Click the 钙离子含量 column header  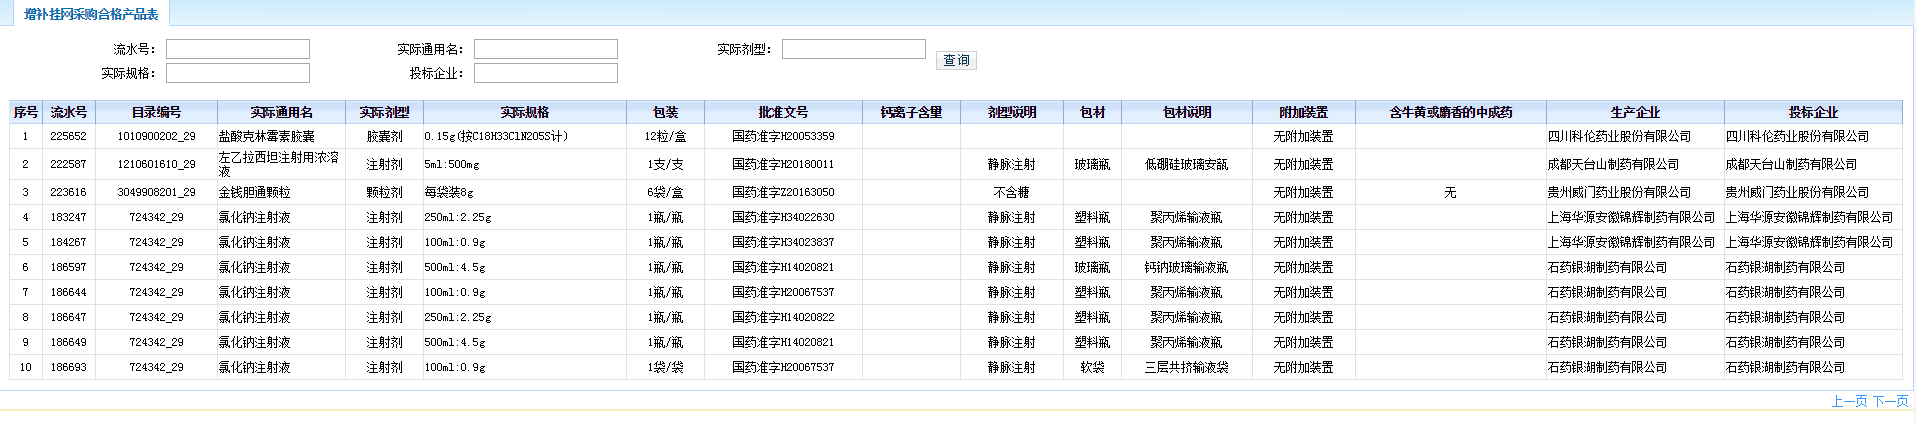[x=911, y=112]
